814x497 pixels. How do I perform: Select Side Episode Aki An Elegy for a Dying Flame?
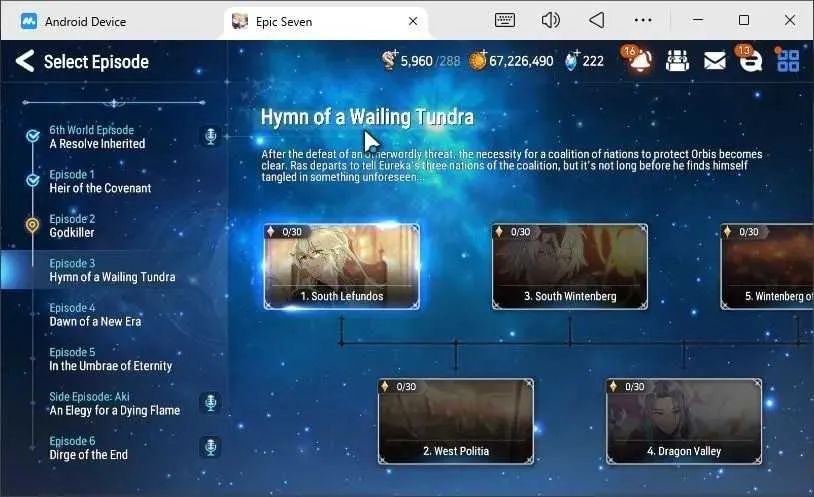113,404
